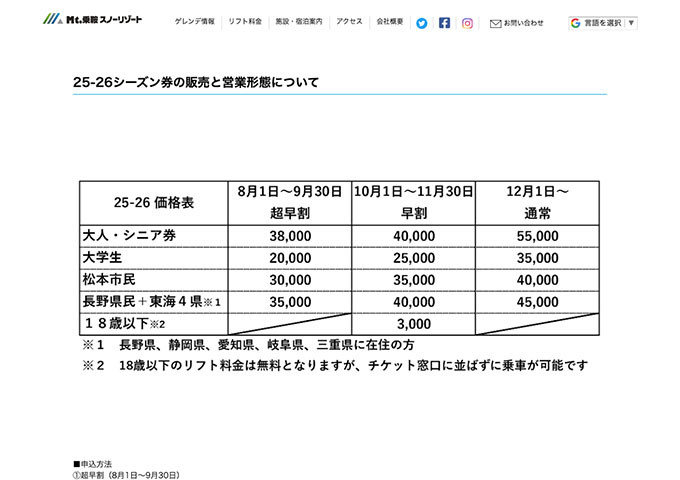Click the 松本市民 通常 40,000 cell

tap(537, 280)
